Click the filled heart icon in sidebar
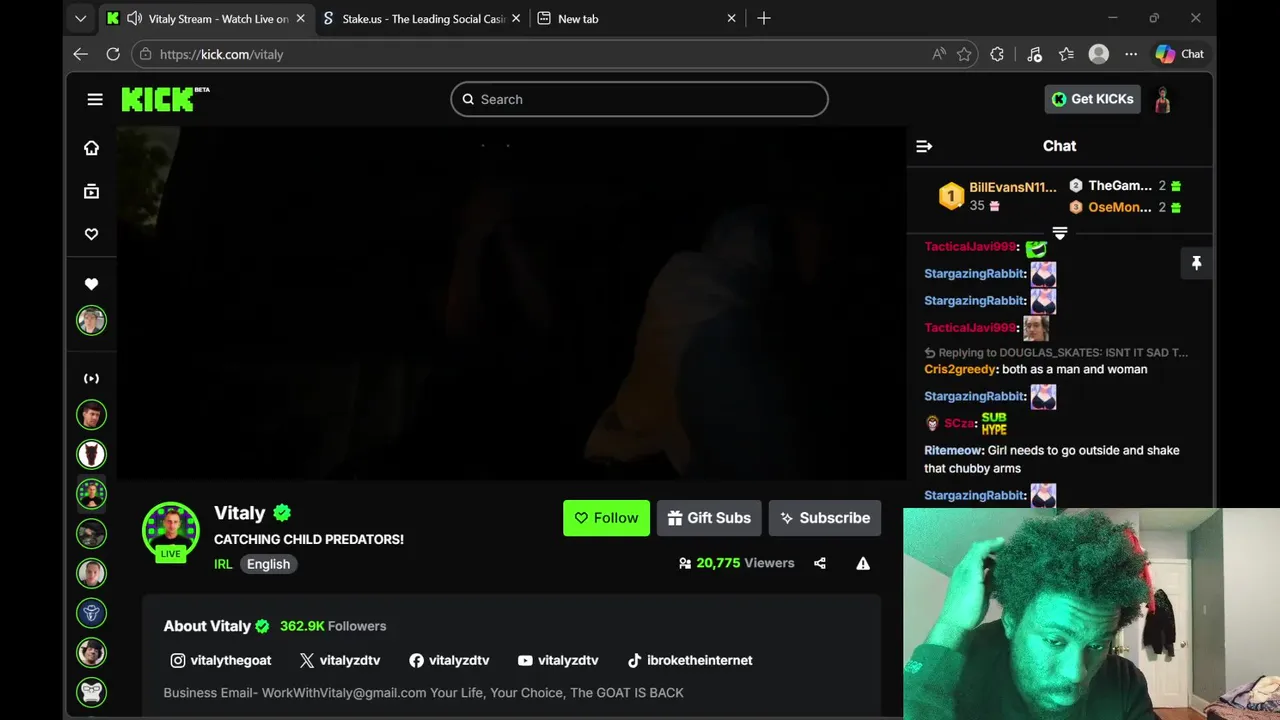The width and height of the screenshot is (1280, 720). [91, 284]
